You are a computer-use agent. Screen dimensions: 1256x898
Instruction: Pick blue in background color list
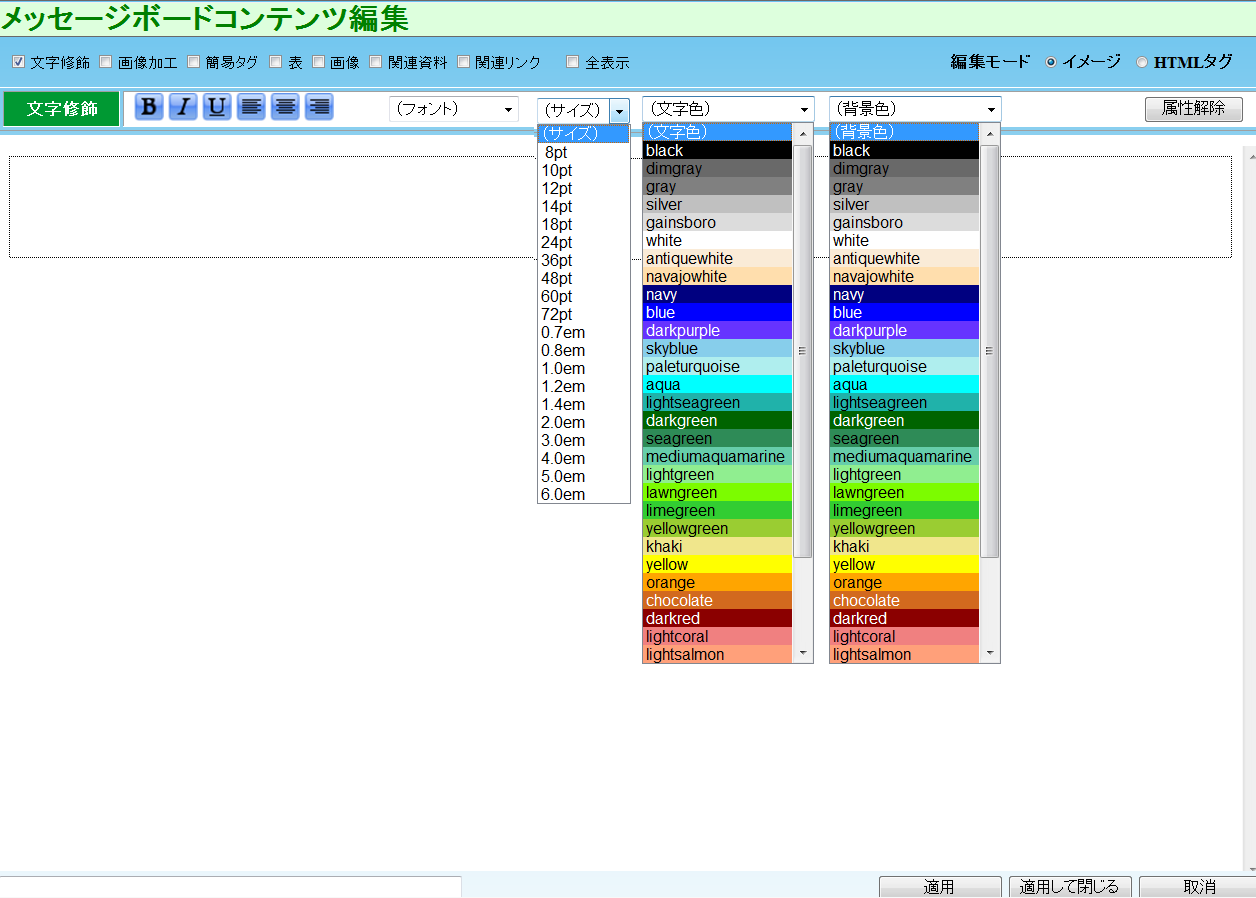(904, 313)
